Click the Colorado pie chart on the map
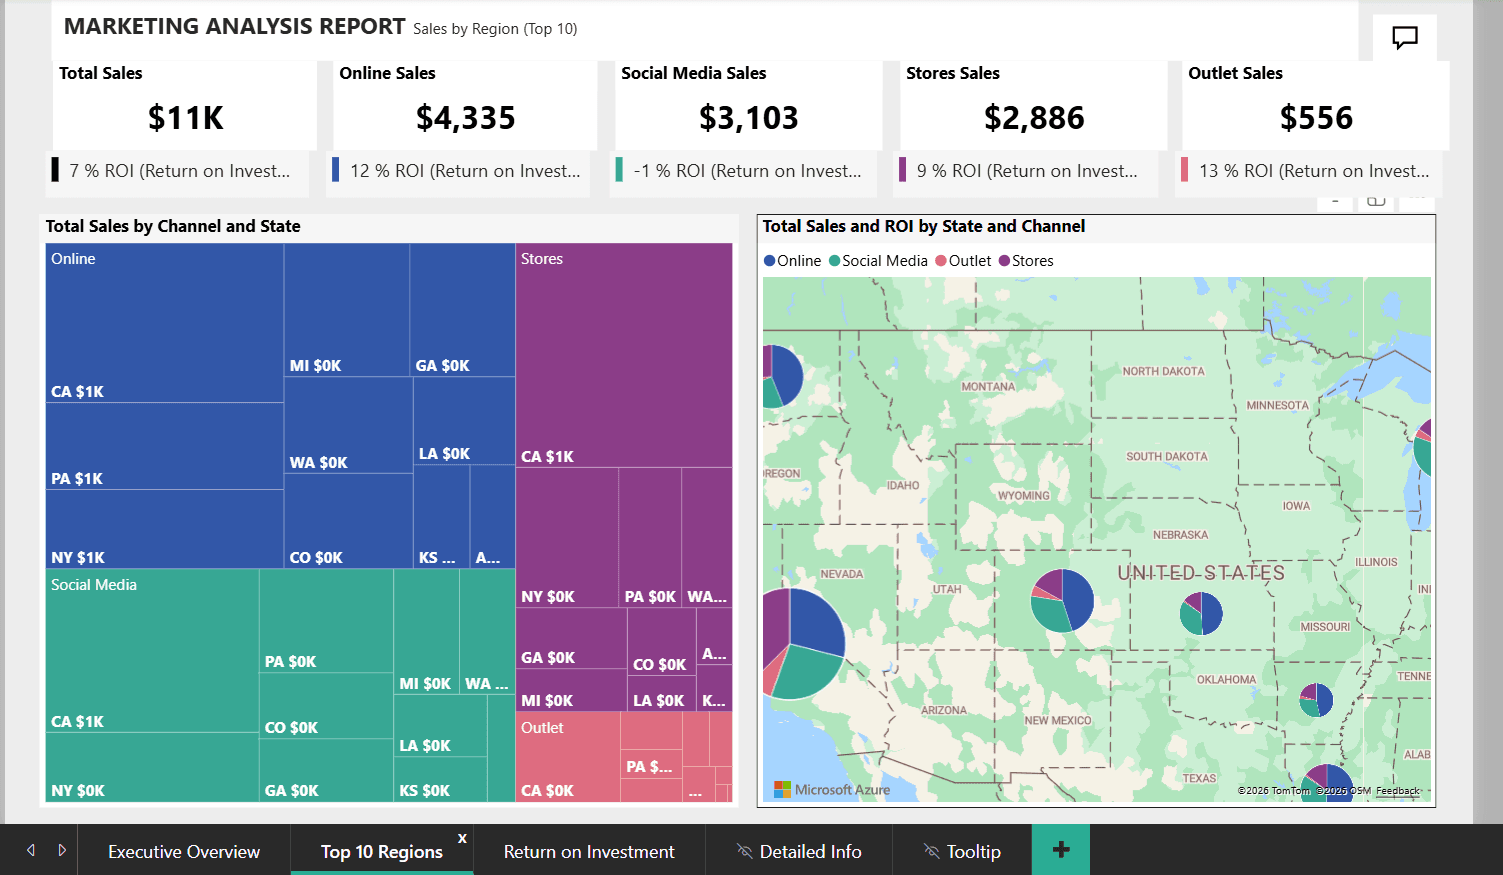This screenshot has width=1503, height=875. [1063, 601]
